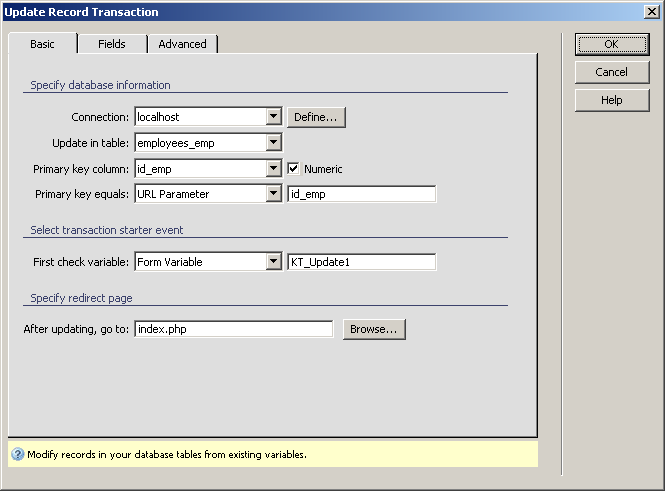The image size is (665, 491).
Task: Click the id_emp URL parameter field
Action: [361, 194]
